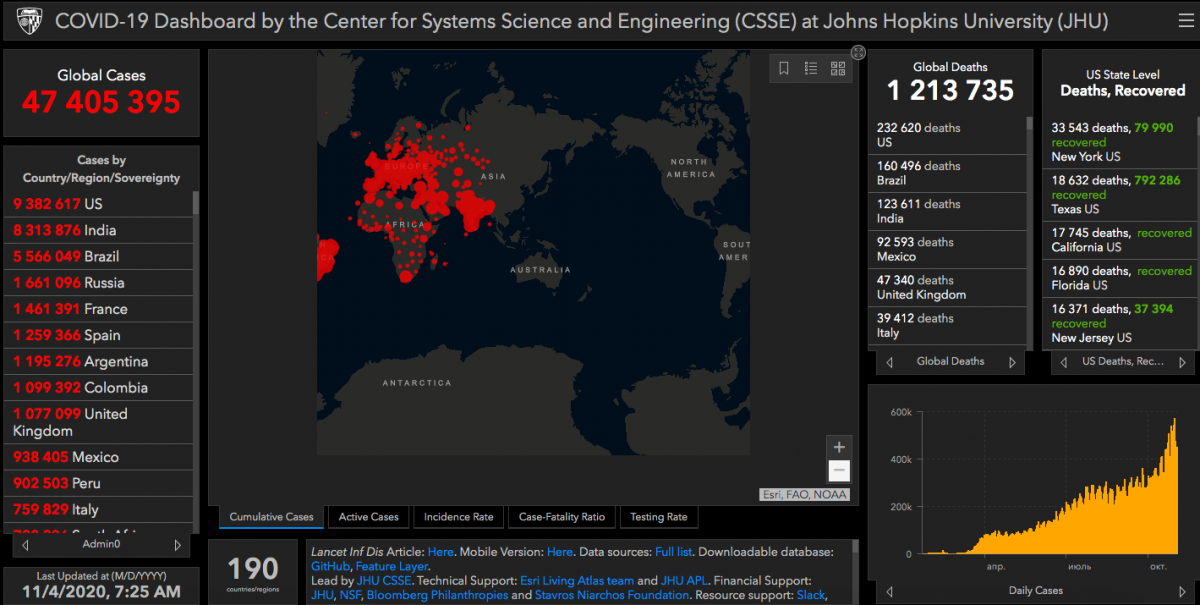Open the Slack resource support link
Image resolution: width=1200 pixels, height=605 pixels.
[x=810, y=595]
